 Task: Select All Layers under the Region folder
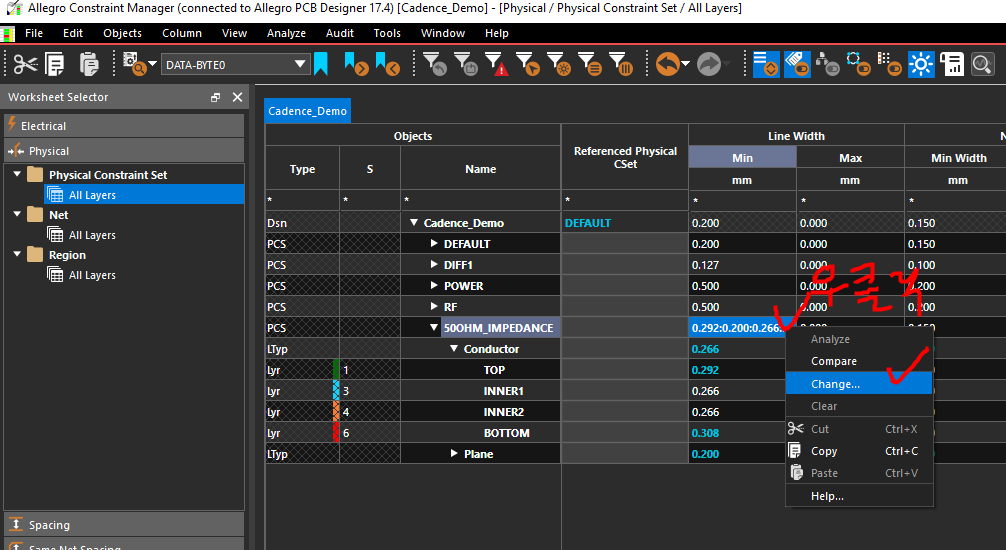tap(92, 275)
